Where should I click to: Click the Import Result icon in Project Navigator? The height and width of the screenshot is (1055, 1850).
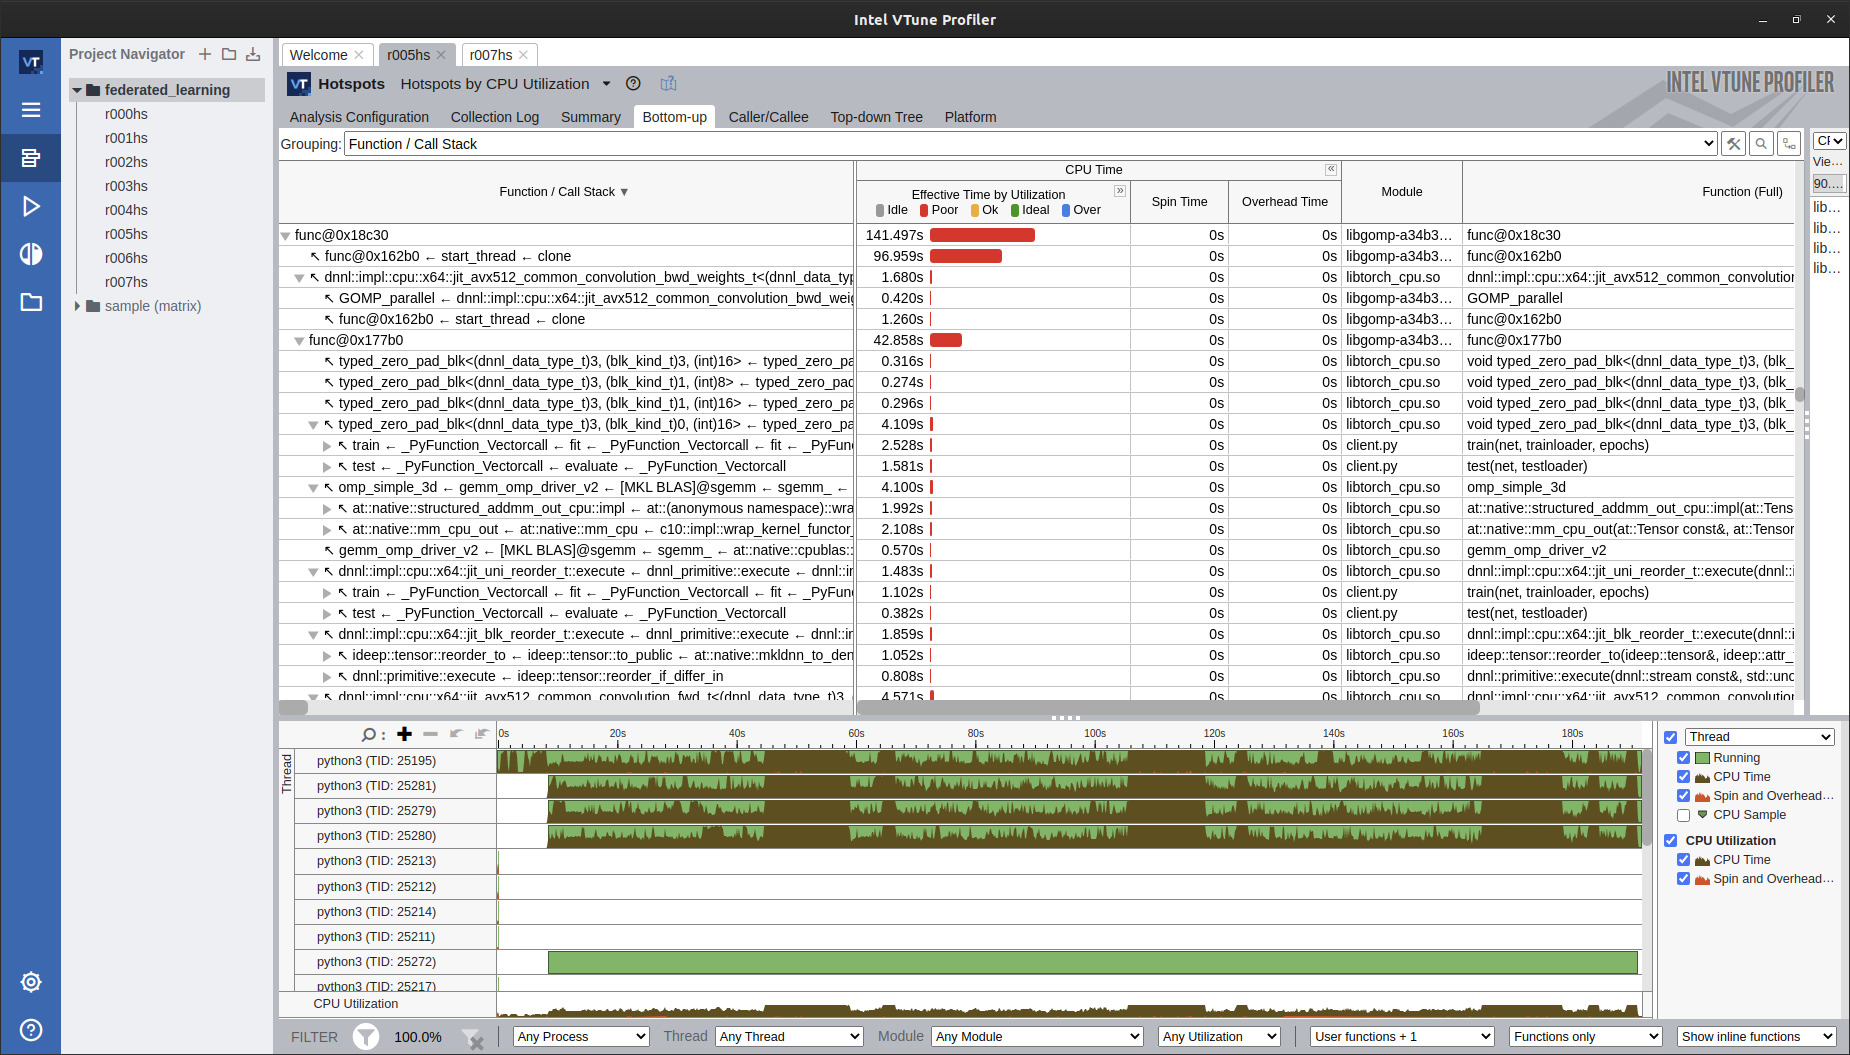253,54
